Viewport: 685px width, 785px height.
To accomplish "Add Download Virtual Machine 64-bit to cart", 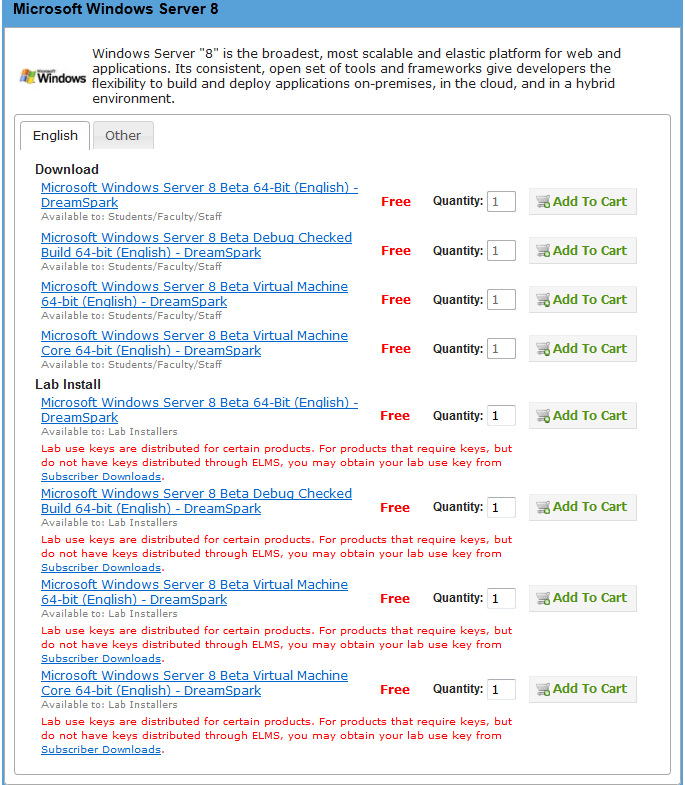I will tap(583, 300).
